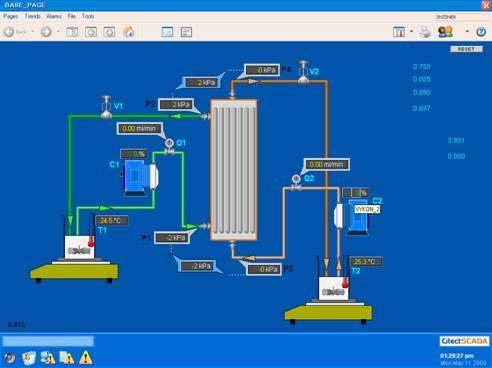Click the printer icon in toolbar
492x368 pixels.
(x=425, y=32)
